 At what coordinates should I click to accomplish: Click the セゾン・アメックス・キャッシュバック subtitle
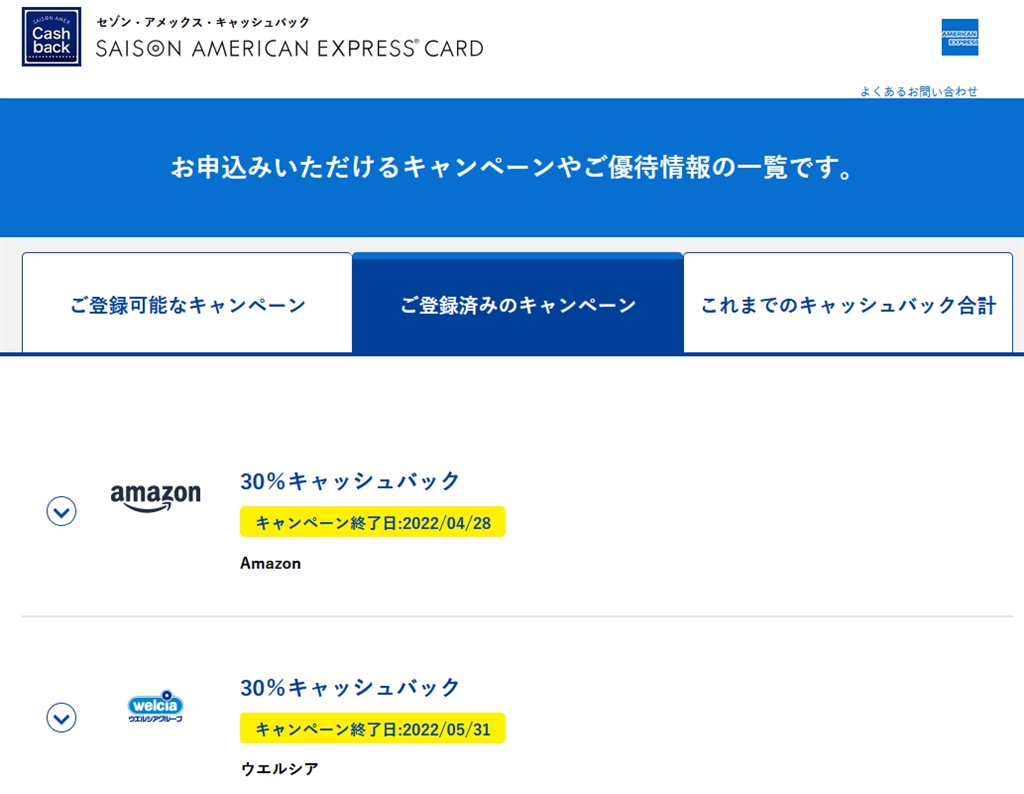[203, 22]
